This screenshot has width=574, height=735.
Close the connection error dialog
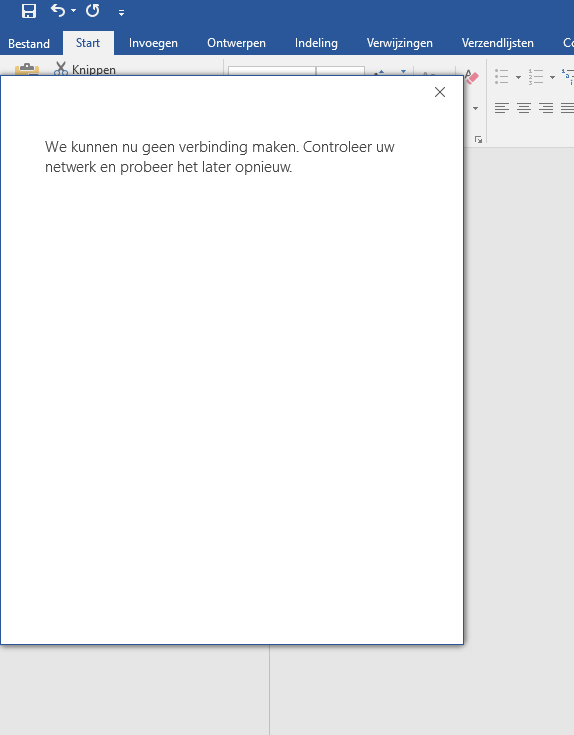coord(440,92)
